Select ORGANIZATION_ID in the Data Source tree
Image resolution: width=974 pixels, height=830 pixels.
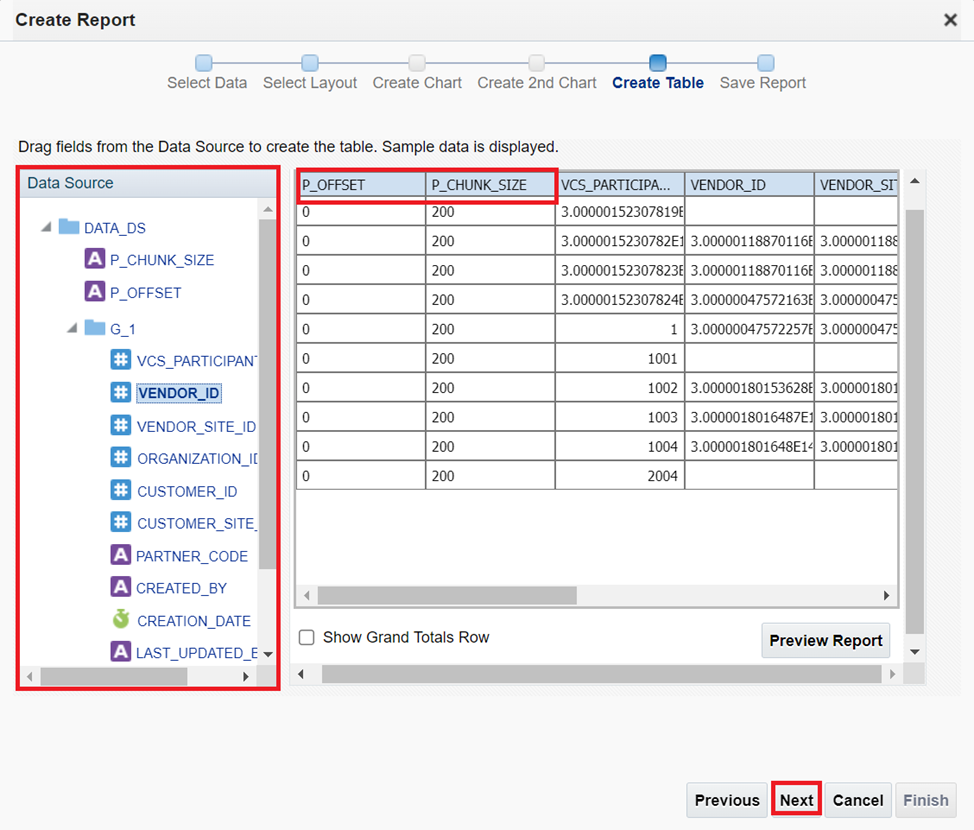(x=197, y=458)
